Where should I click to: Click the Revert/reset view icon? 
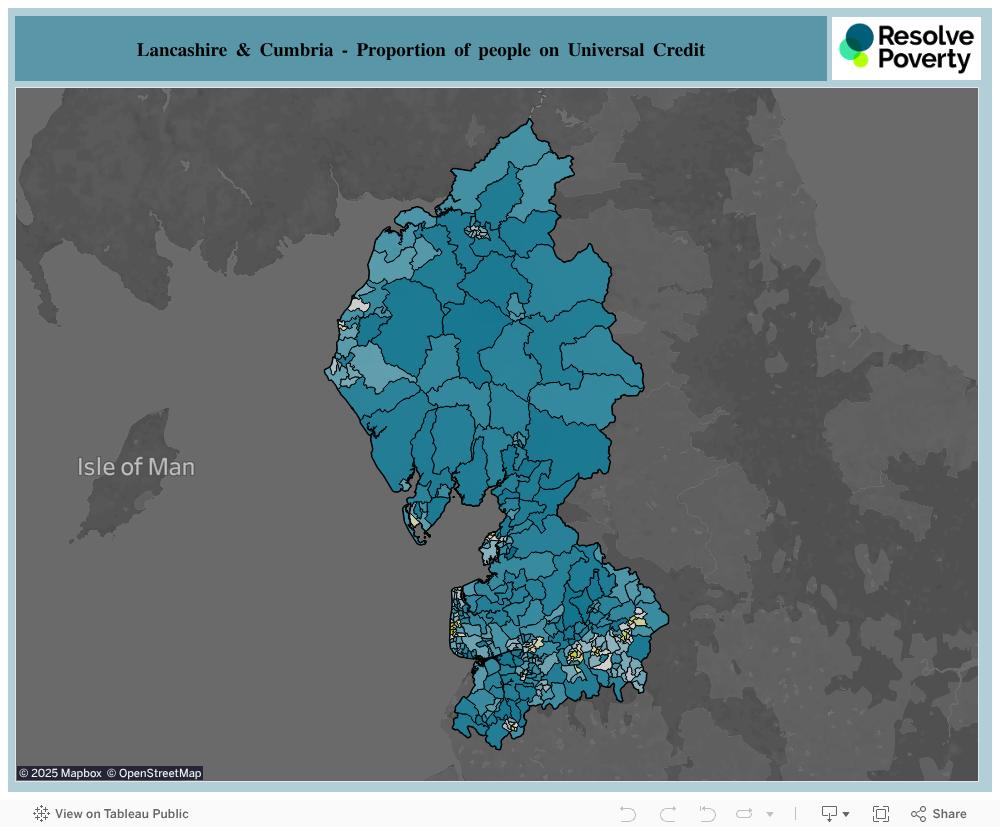707,814
